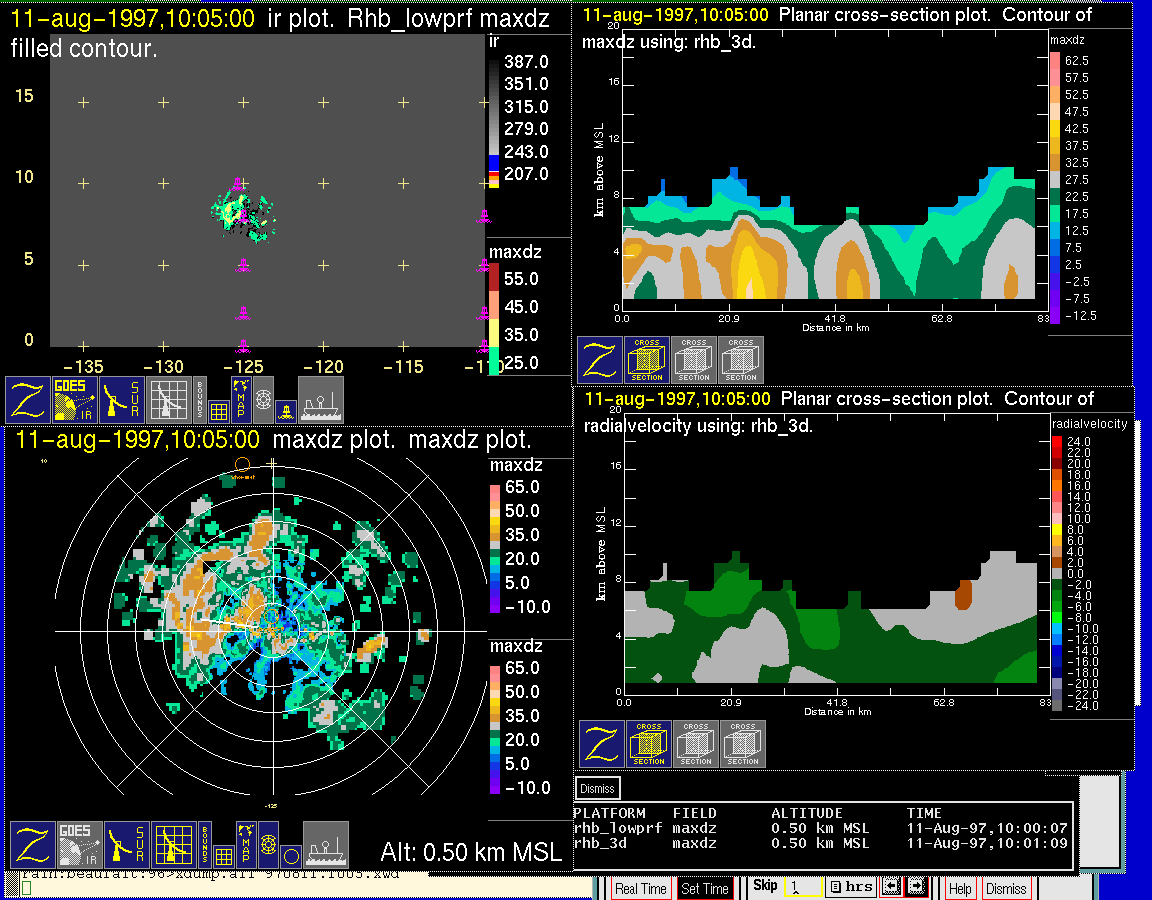
Task: Select second gray cross section icon under maxdz cross-section
Action: [694, 360]
